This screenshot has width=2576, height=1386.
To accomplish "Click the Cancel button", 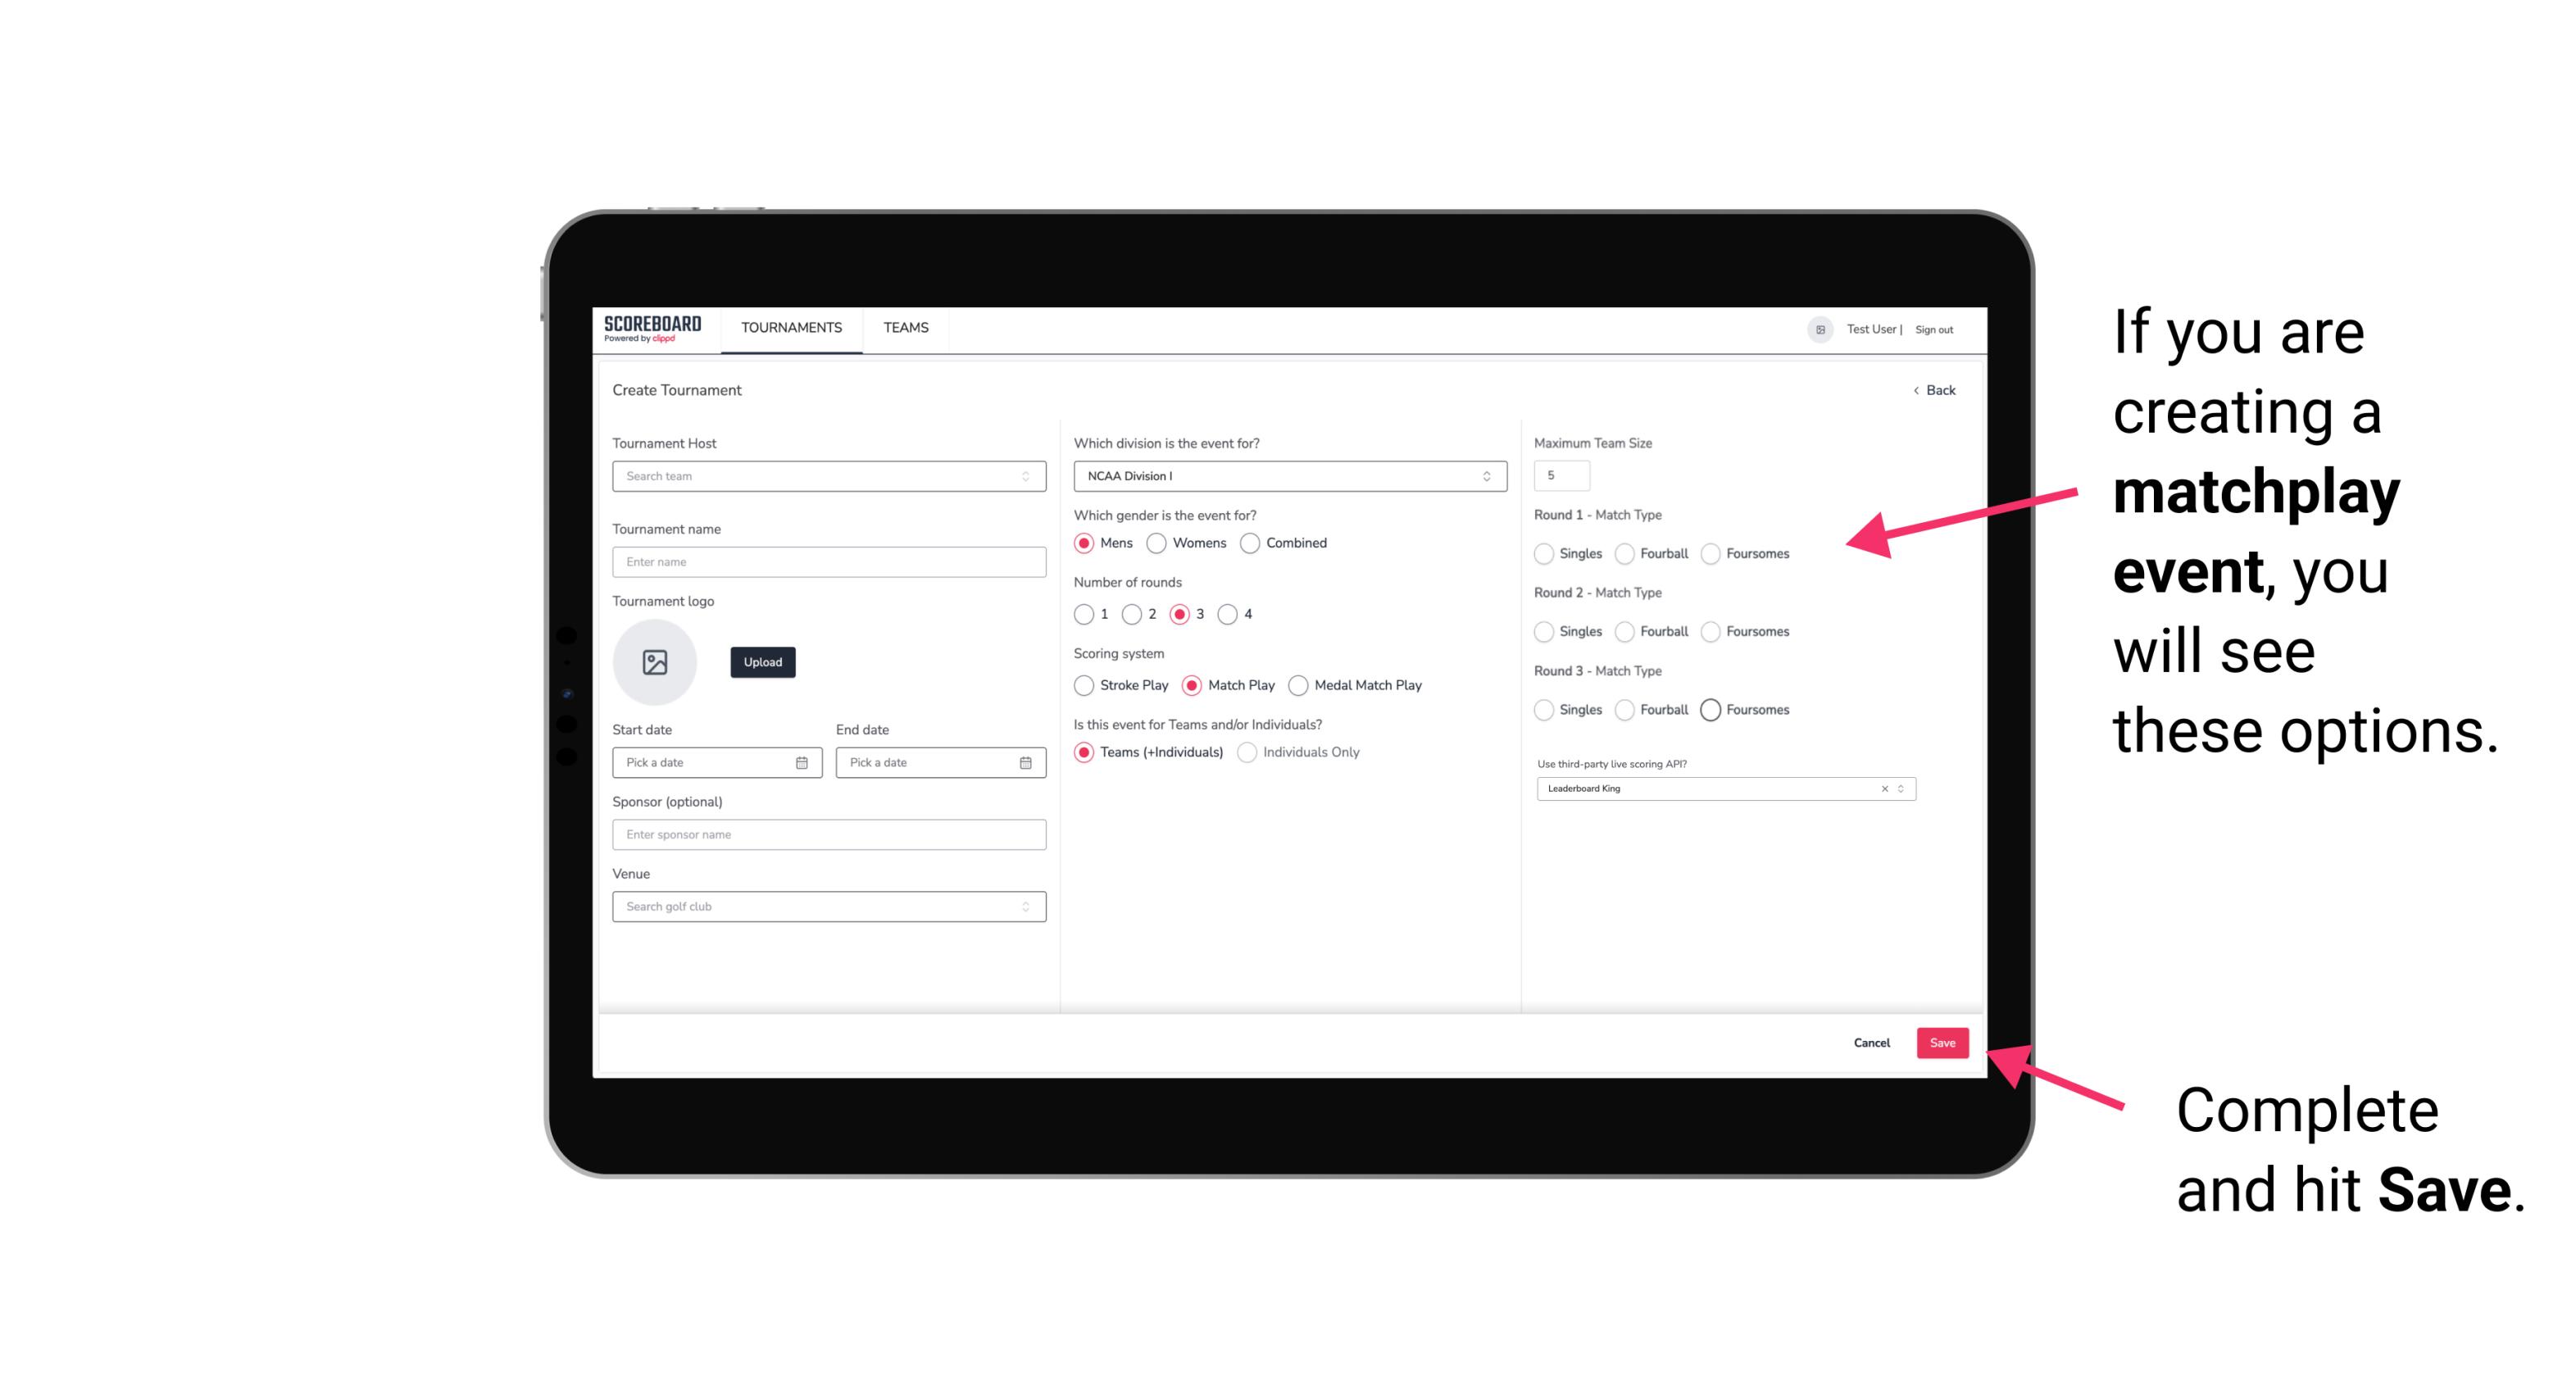I will 1871,1041.
